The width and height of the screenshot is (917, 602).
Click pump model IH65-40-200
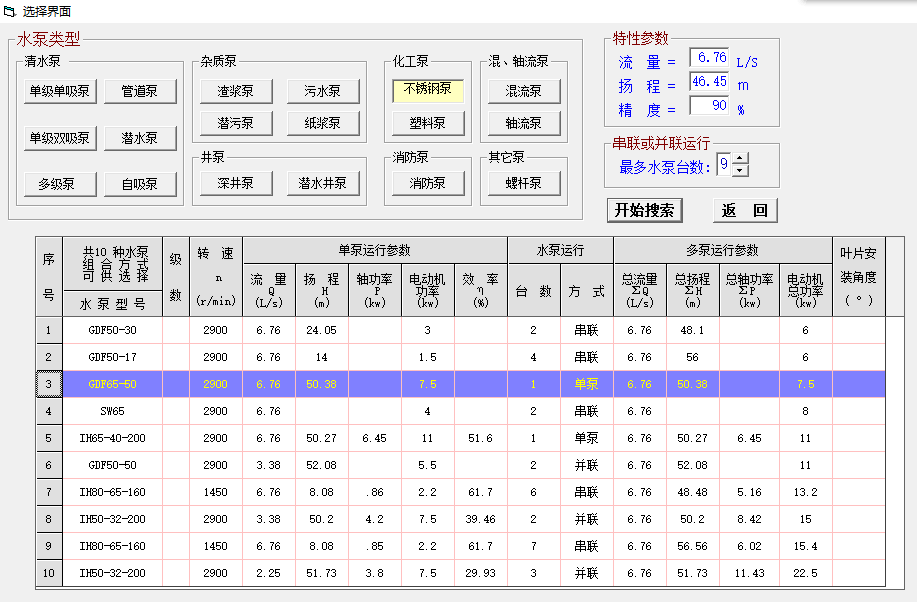(112, 438)
